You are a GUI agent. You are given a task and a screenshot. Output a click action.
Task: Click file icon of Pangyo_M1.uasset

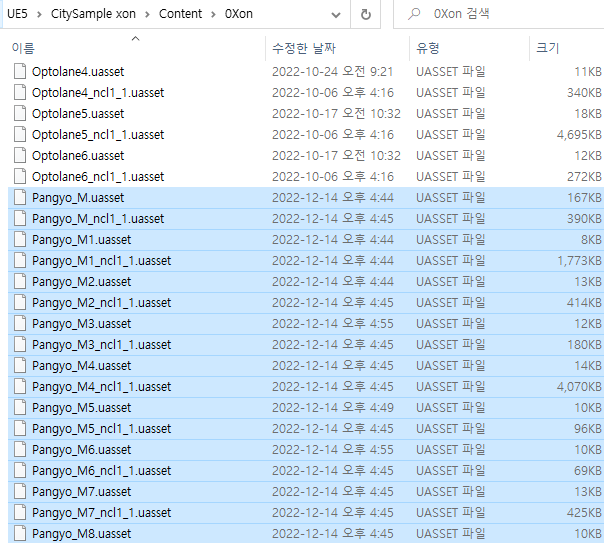pyautogui.click(x=20, y=240)
